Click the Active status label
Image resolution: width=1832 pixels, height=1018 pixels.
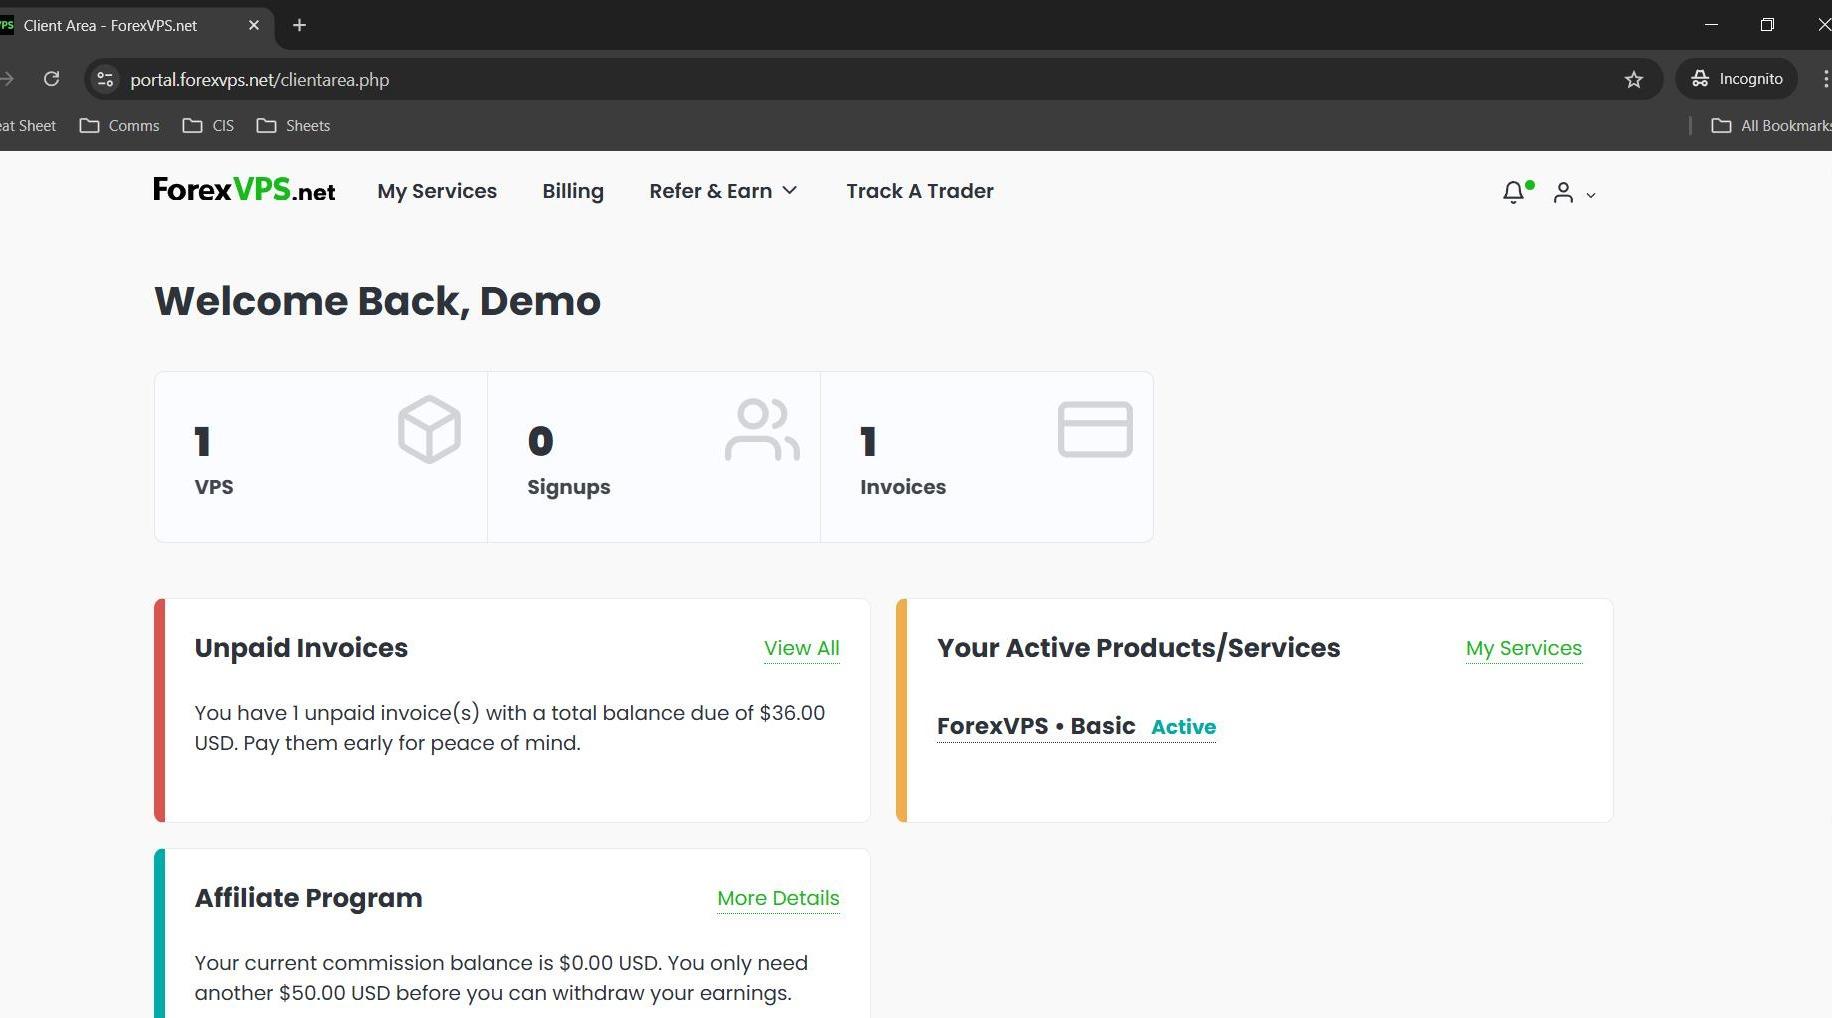pyautogui.click(x=1184, y=727)
